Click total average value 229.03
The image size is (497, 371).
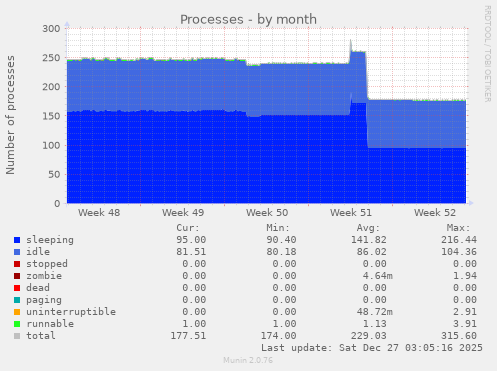click(369, 336)
